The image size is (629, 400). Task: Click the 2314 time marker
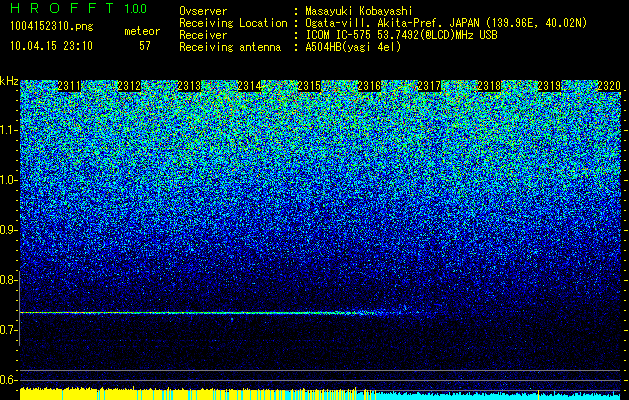click(249, 86)
